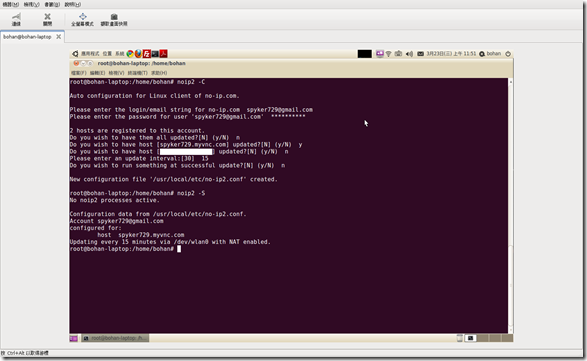The image size is (587, 361).
Task: Open the 機器(M) menu in the viewer
Action: (x=10, y=4)
